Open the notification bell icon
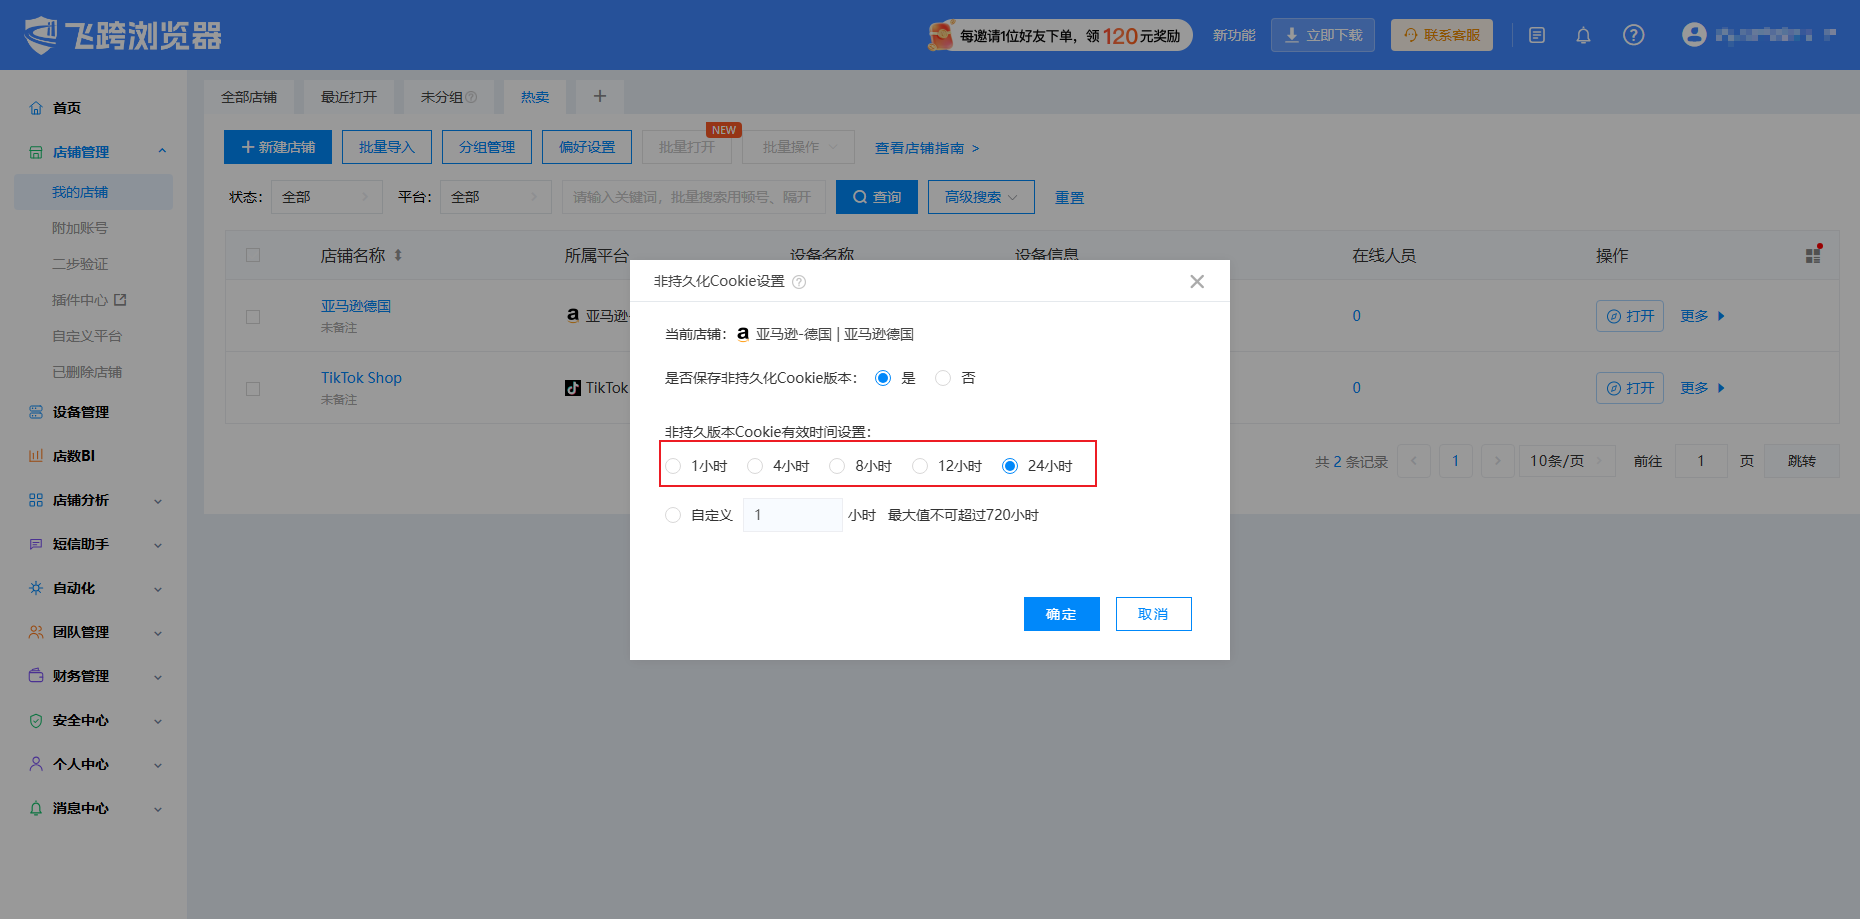The image size is (1860, 919). tap(1583, 35)
